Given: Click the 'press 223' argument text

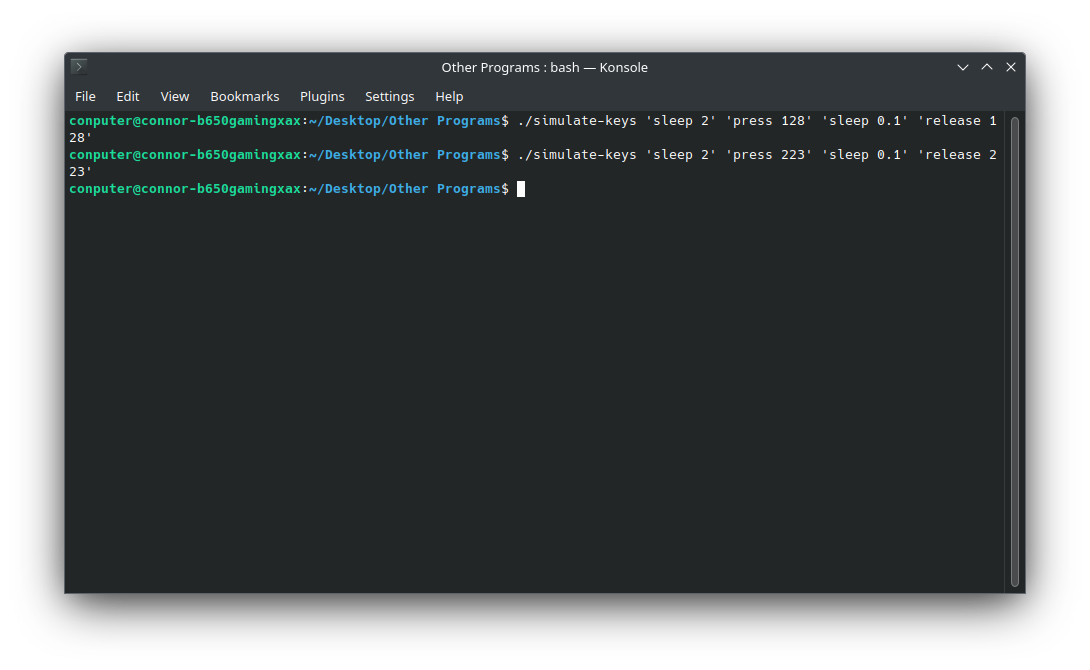Looking at the screenshot, I should pyautogui.click(x=769, y=155).
